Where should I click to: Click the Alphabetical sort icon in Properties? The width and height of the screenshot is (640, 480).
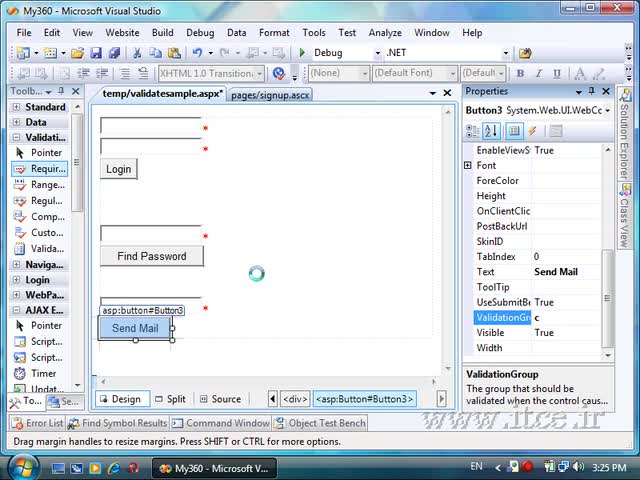[x=491, y=131]
